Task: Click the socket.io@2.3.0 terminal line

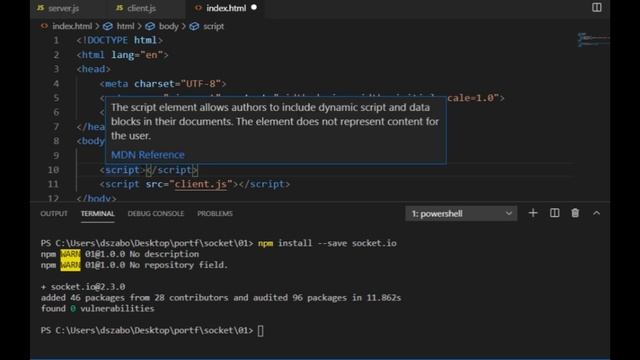Action: point(83,287)
